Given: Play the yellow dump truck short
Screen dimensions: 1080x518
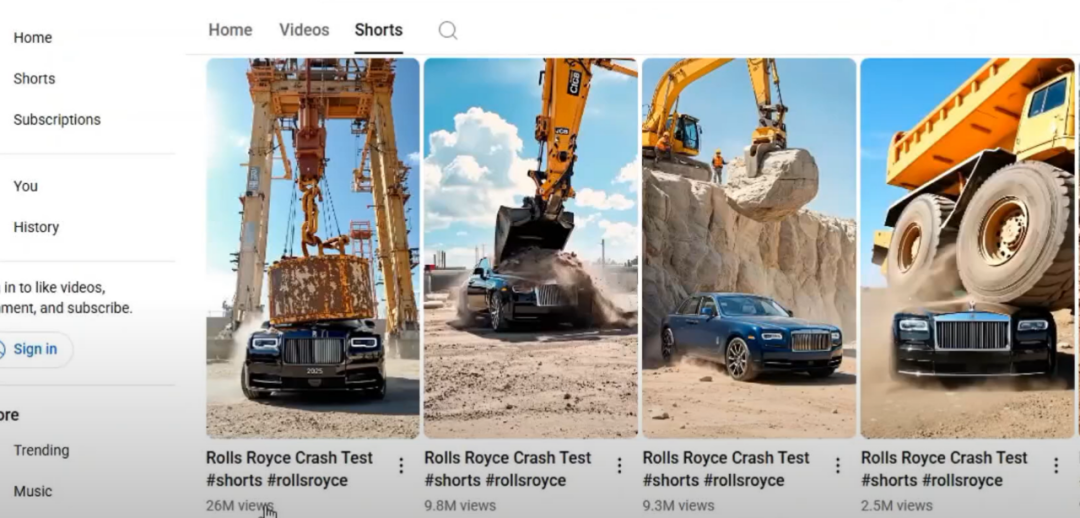Looking at the screenshot, I should (x=967, y=248).
